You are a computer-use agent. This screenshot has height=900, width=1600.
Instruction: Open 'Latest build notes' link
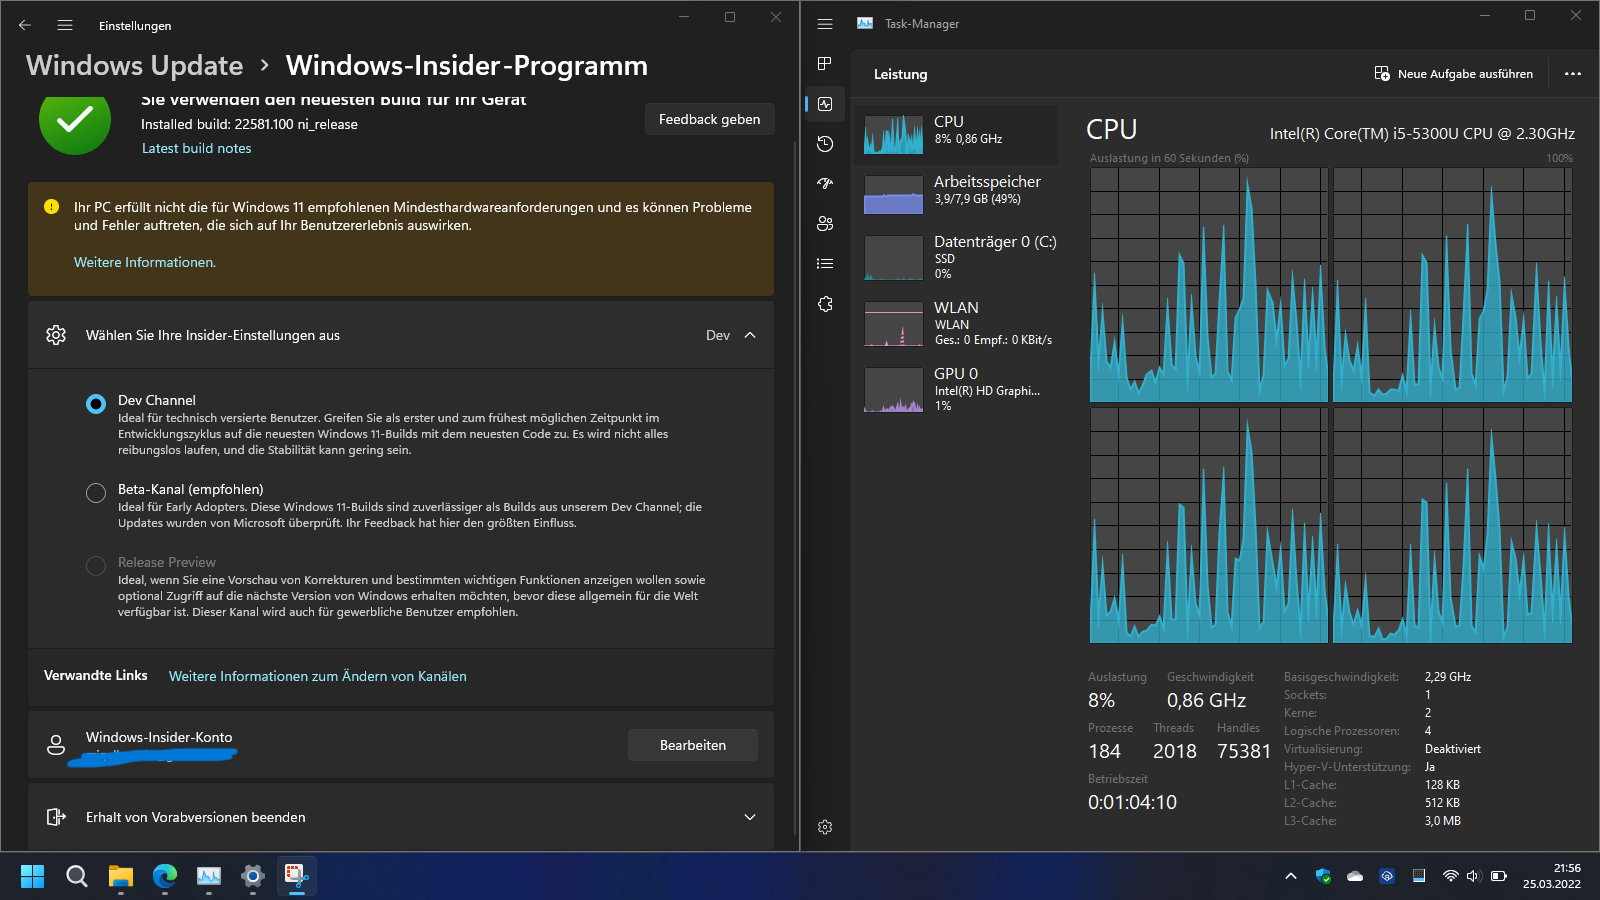[x=196, y=147]
